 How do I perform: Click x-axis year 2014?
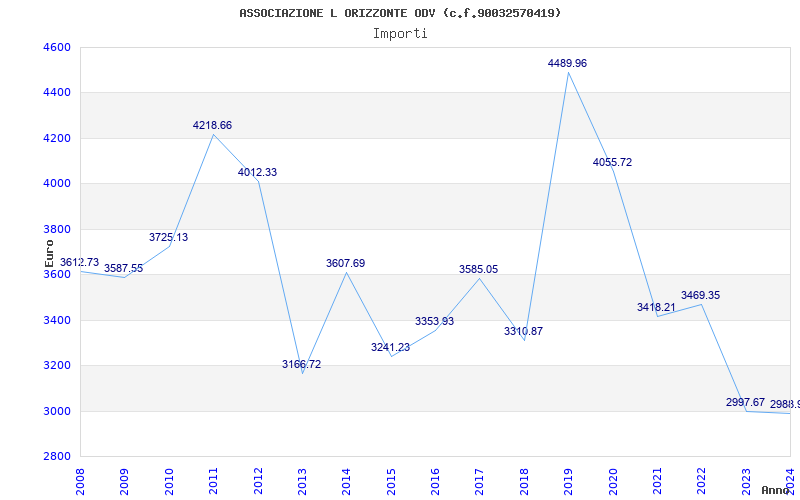(x=346, y=482)
